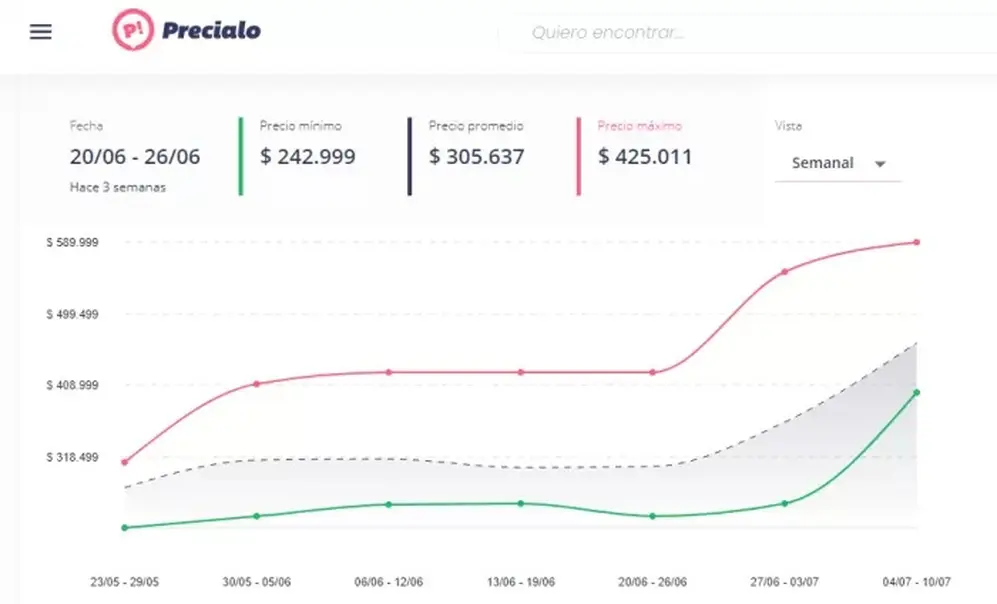This screenshot has width=997, height=604.
Task: Click the Precialo pink logo icon
Action: [133, 30]
